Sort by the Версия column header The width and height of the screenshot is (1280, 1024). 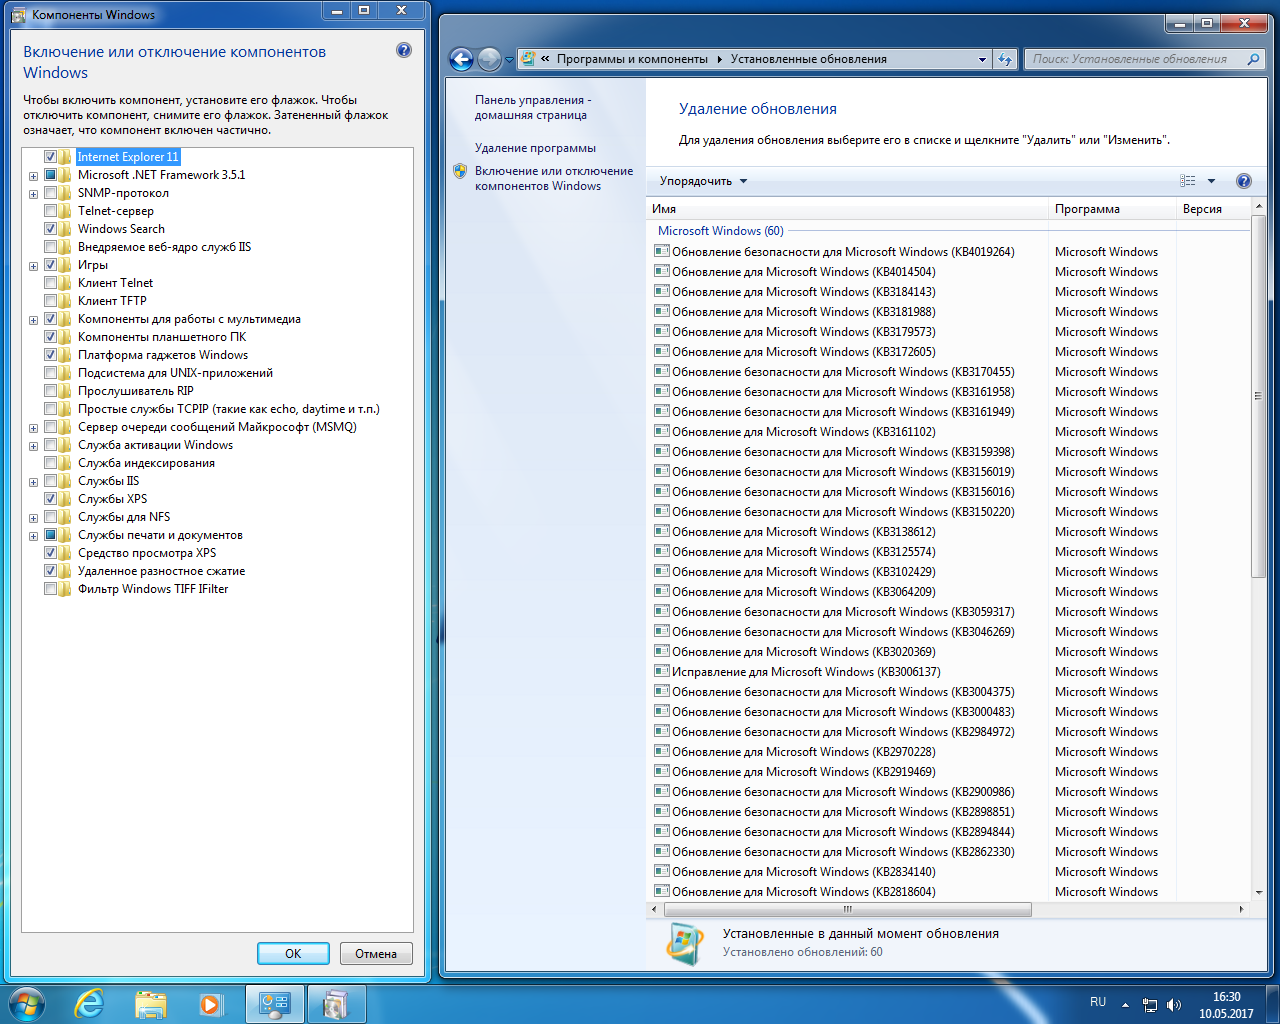click(1213, 209)
